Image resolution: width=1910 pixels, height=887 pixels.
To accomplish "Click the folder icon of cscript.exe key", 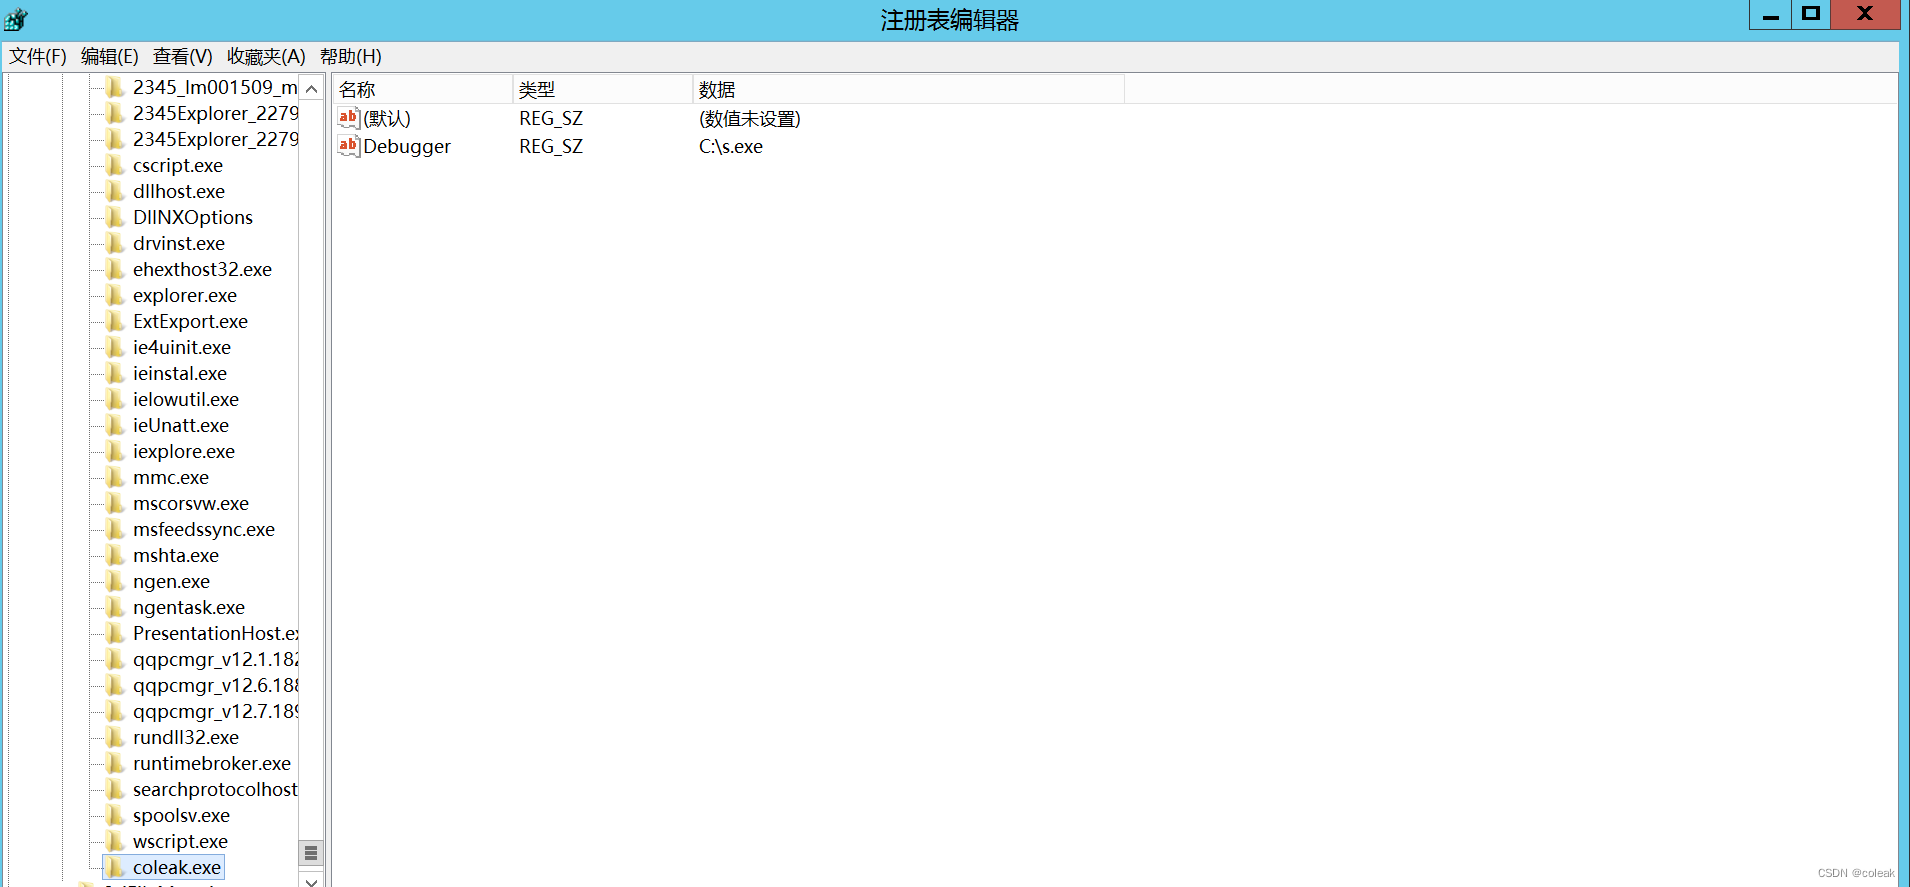I will pyautogui.click(x=116, y=165).
